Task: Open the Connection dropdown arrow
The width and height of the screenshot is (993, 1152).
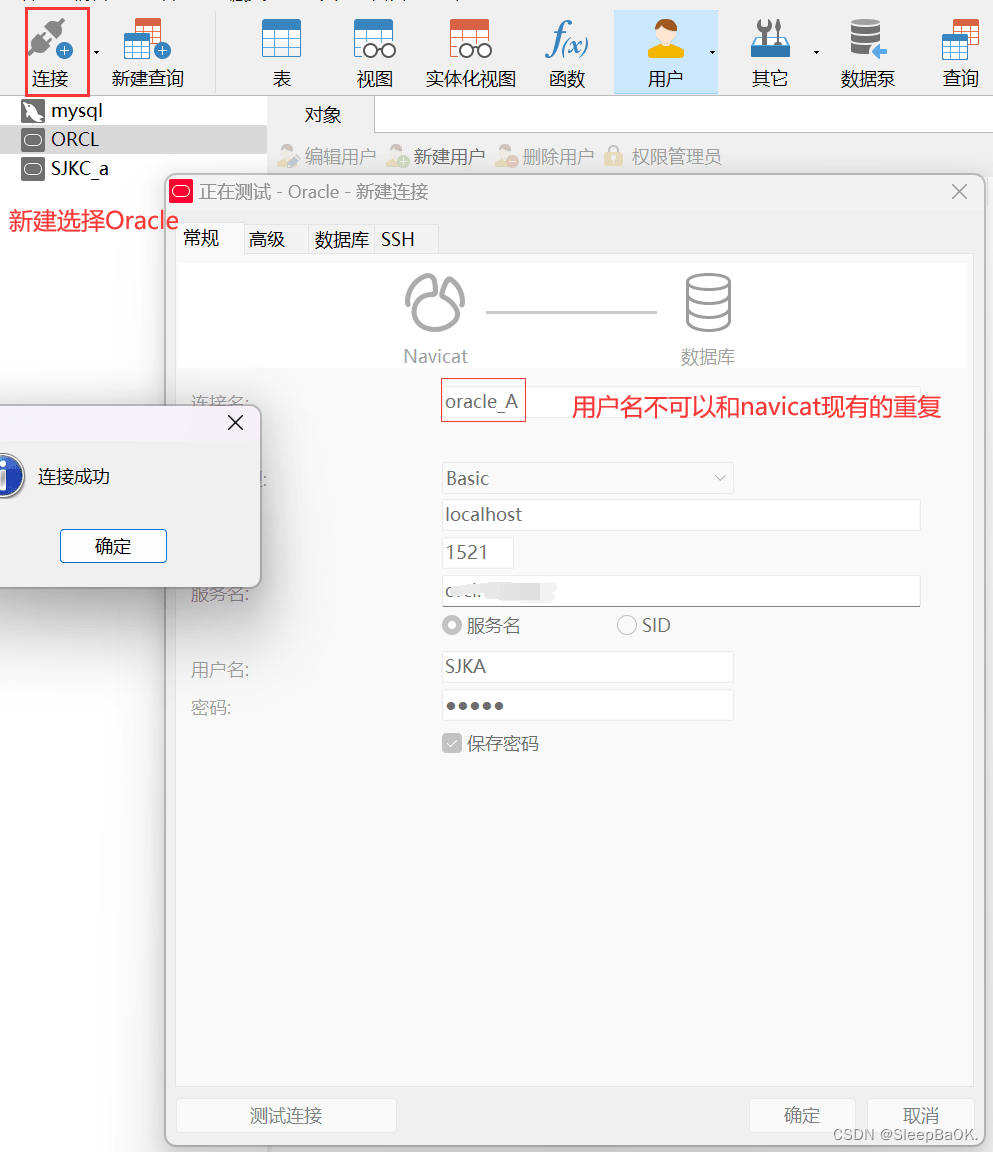Action: [96, 52]
